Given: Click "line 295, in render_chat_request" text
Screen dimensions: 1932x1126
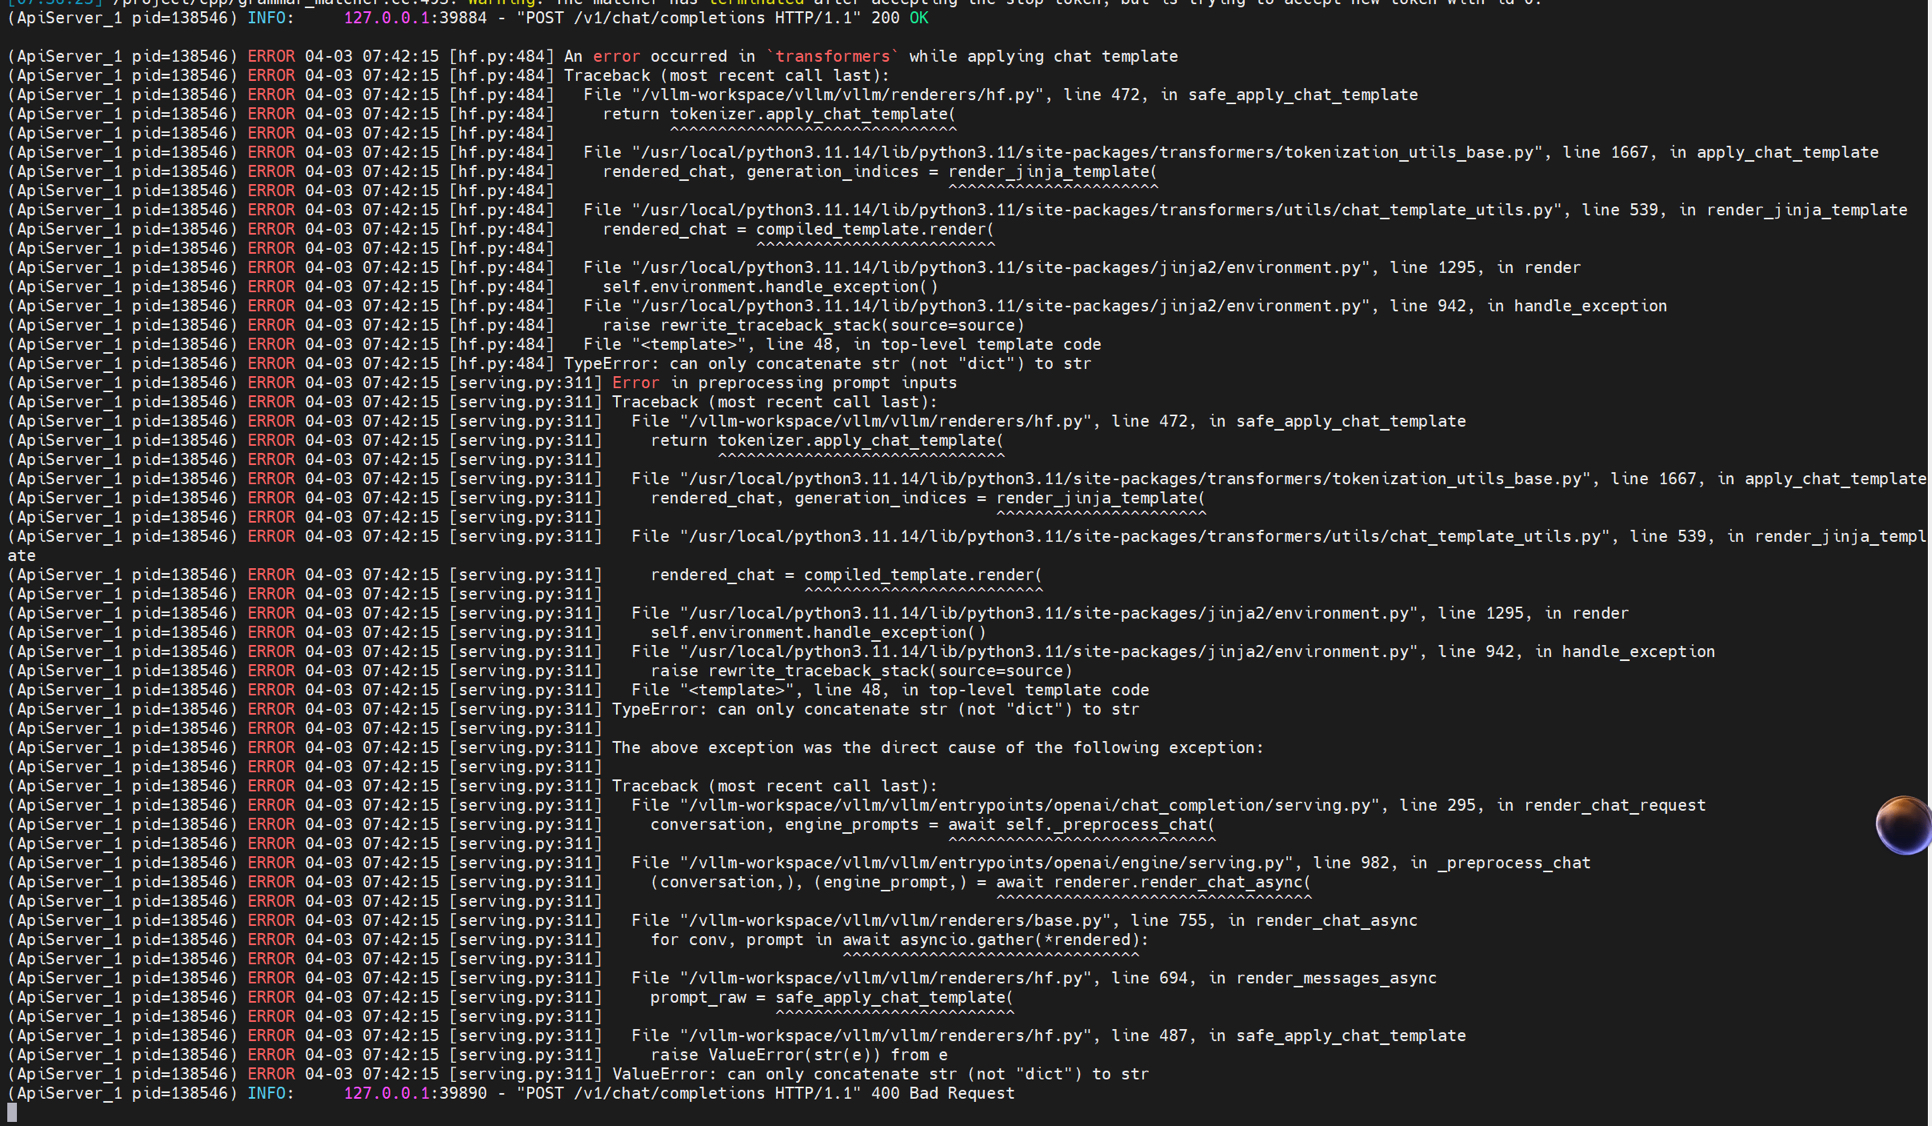Looking at the screenshot, I should (1552, 806).
